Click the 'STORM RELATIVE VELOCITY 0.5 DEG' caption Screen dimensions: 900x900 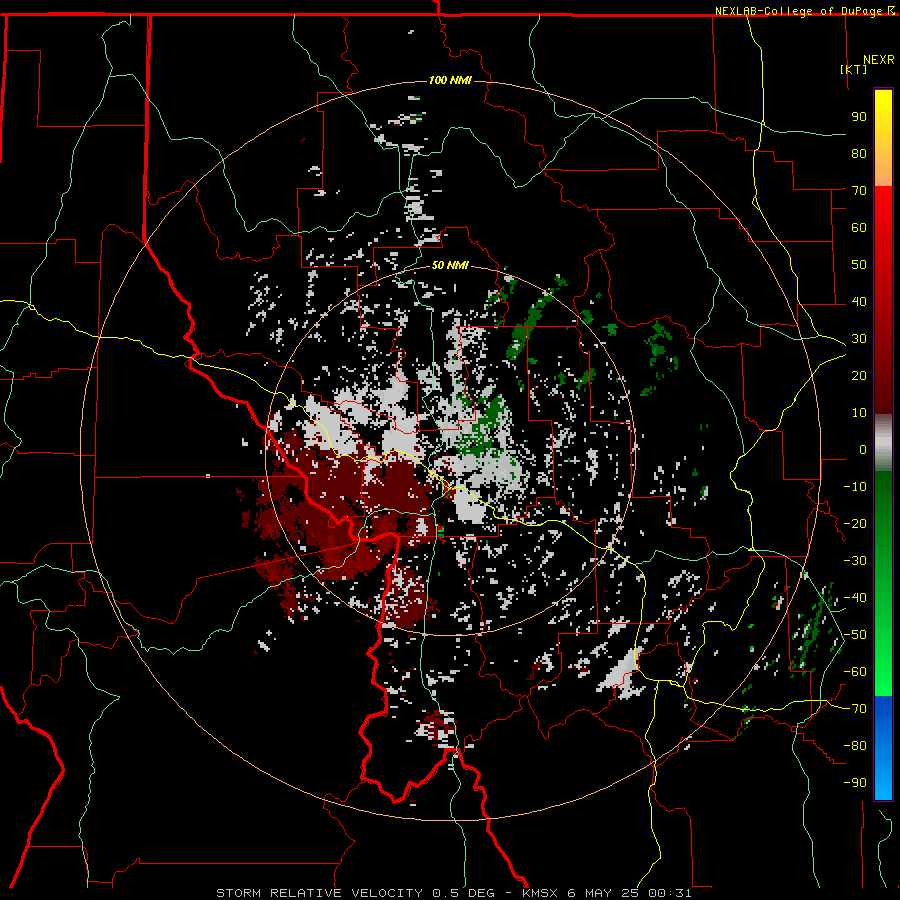pos(355,893)
